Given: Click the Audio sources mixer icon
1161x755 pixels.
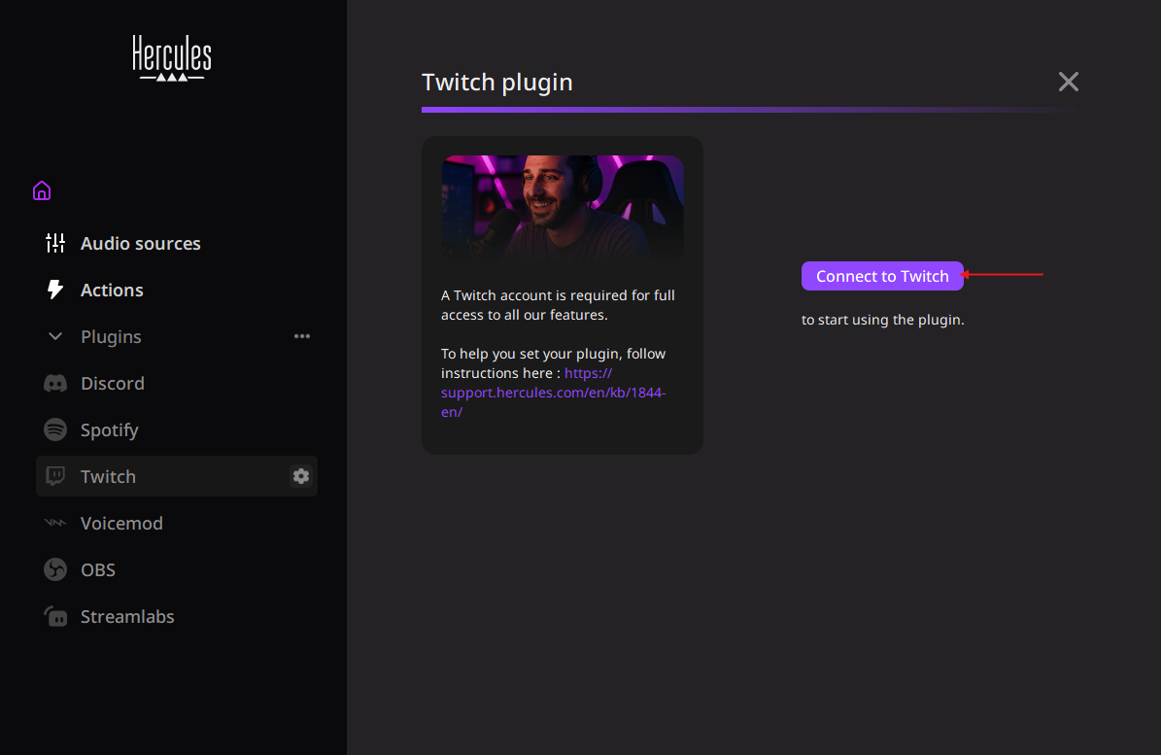Looking at the screenshot, I should (55, 243).
